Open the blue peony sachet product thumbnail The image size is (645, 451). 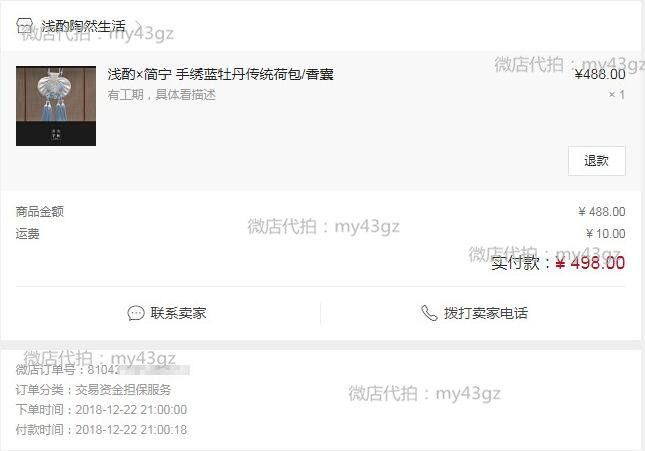click(56, 106)
